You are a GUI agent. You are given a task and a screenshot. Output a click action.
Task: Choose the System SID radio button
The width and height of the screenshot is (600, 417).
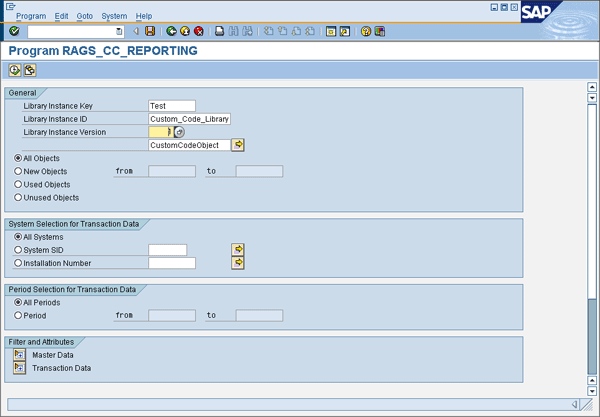(18, 250)
